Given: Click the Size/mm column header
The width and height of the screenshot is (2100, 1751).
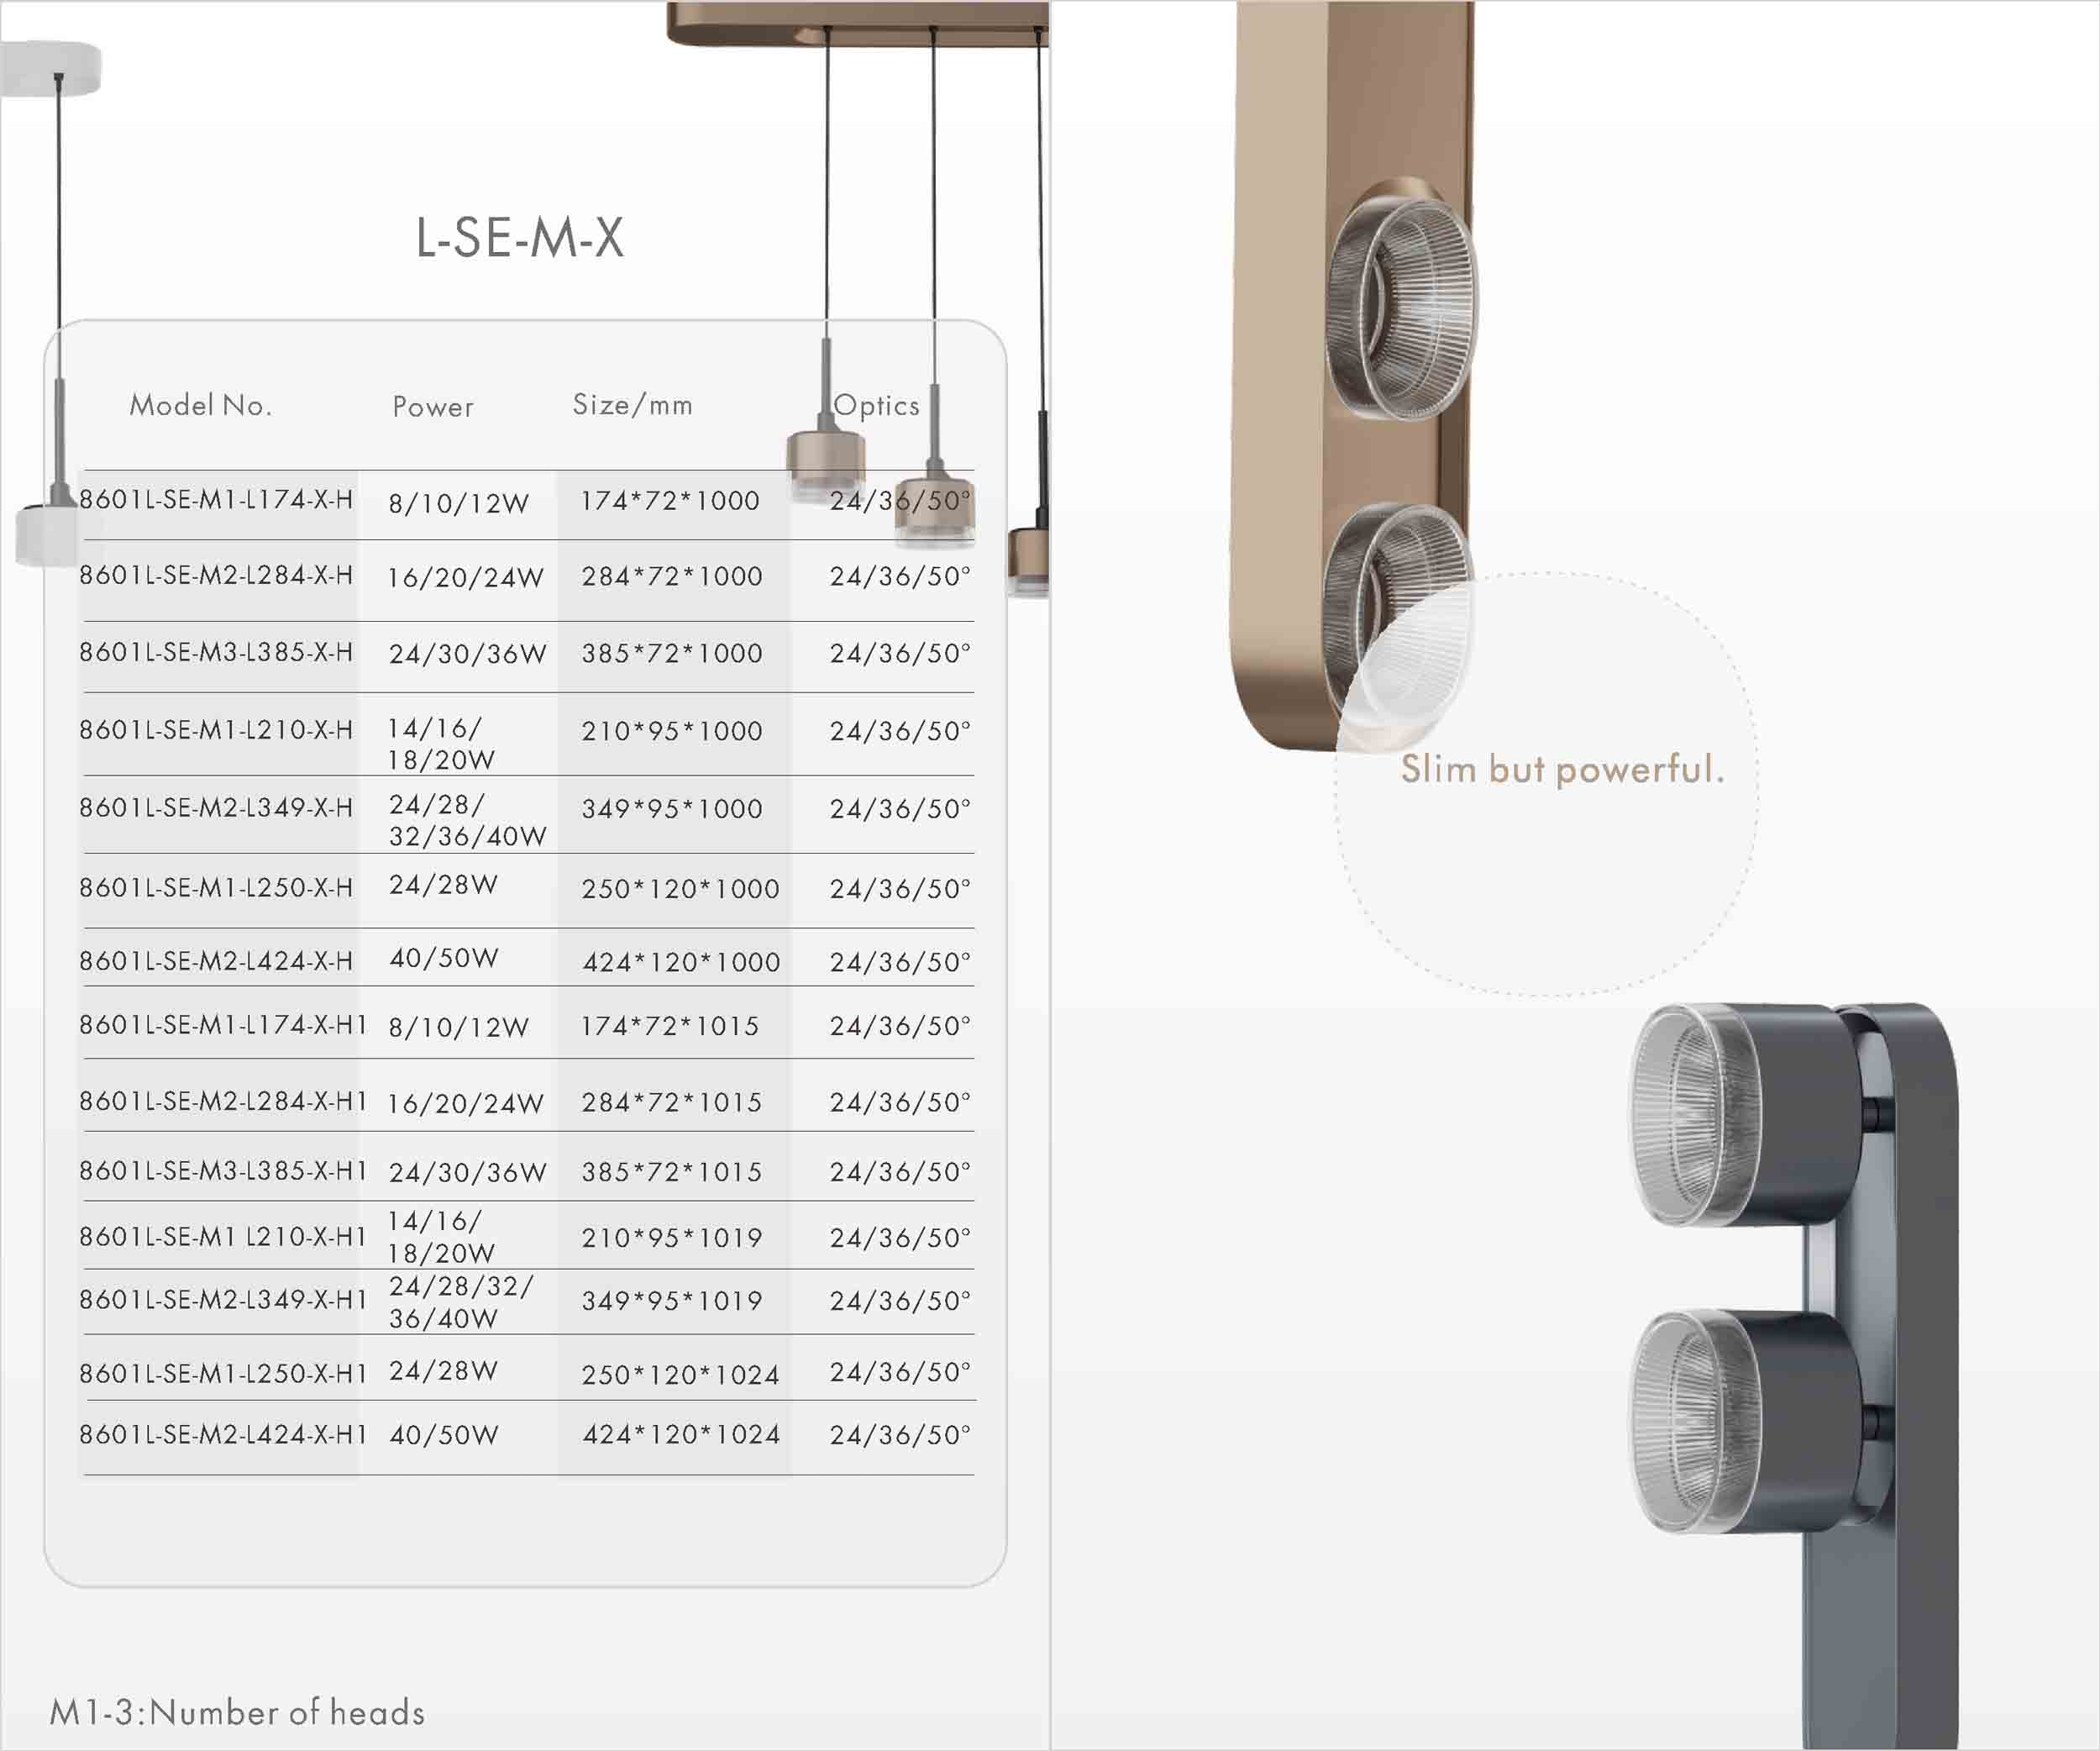Looking at the screenshot, I should coord(632,405).
